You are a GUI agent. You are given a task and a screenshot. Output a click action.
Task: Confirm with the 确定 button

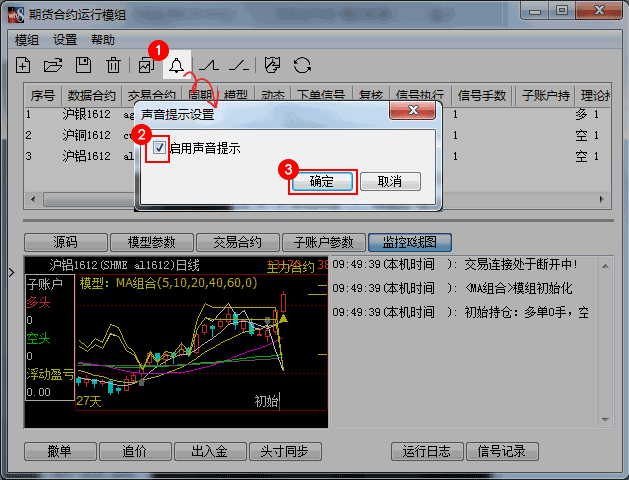(322, 182)
